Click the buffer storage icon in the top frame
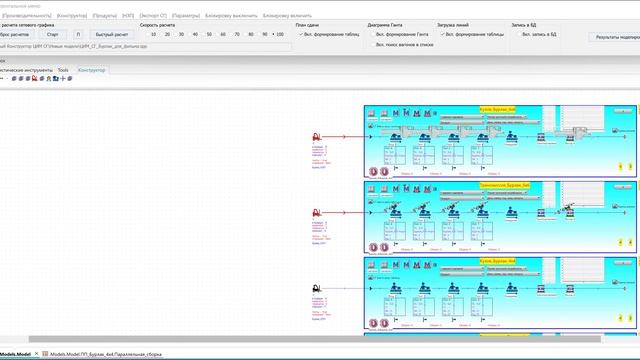This screenshot has width=640, height=360. tap(541, 138)
